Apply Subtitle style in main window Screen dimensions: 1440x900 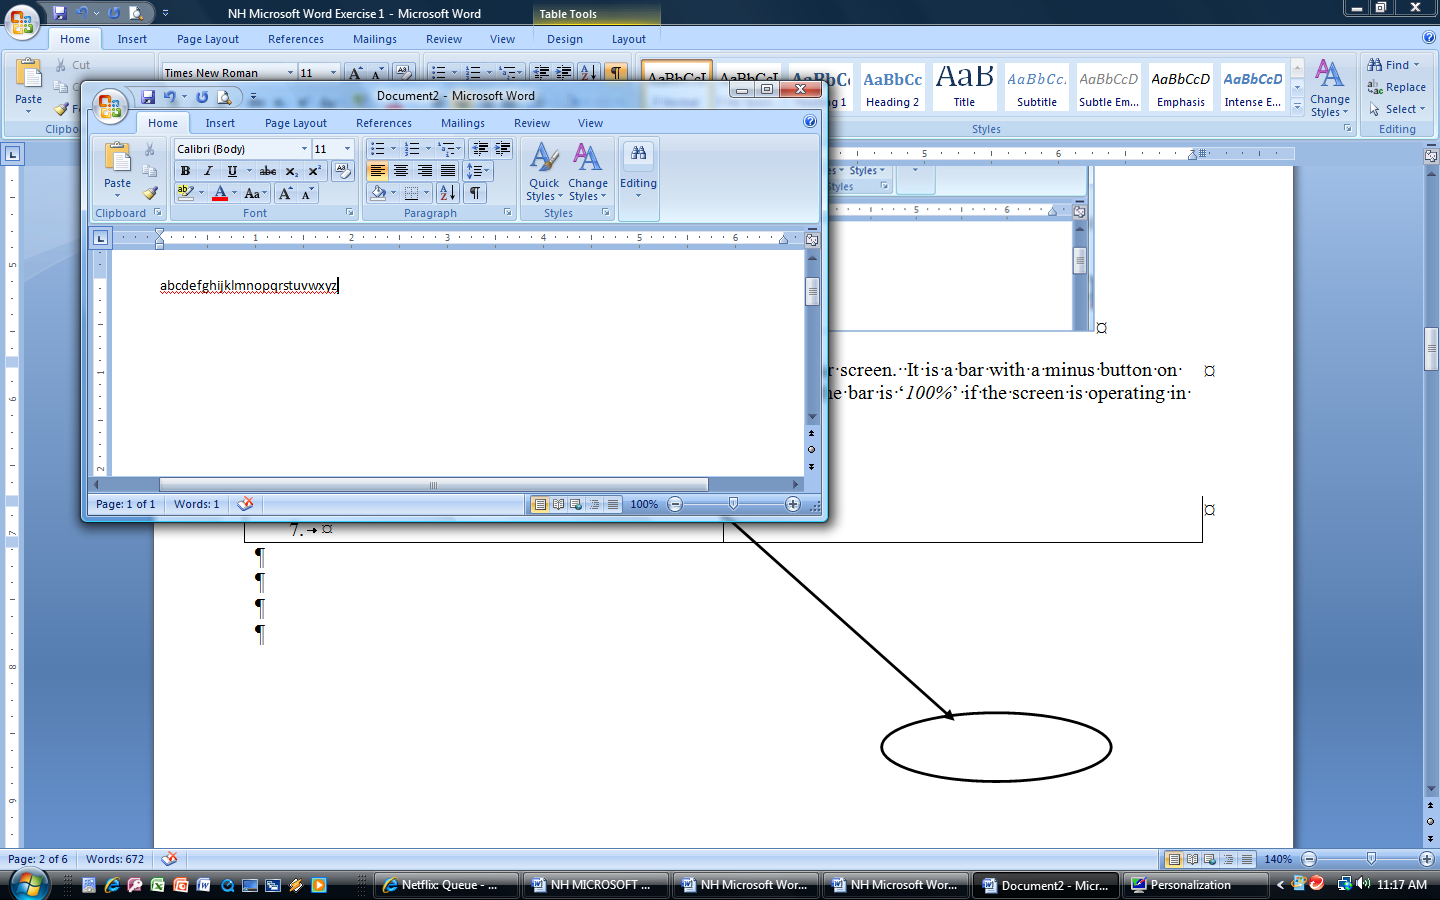tap(1037, 87)
